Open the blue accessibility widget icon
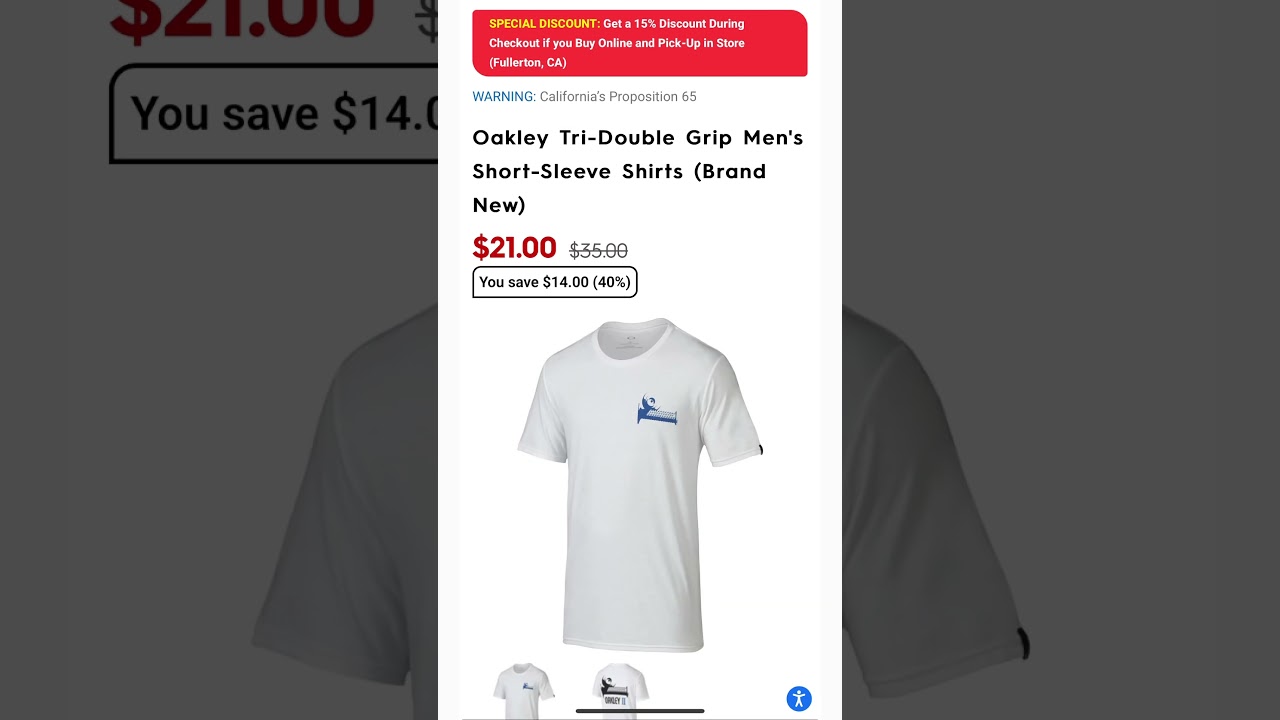Screen dimensions: 1280x720 click(x=799, y=699)
